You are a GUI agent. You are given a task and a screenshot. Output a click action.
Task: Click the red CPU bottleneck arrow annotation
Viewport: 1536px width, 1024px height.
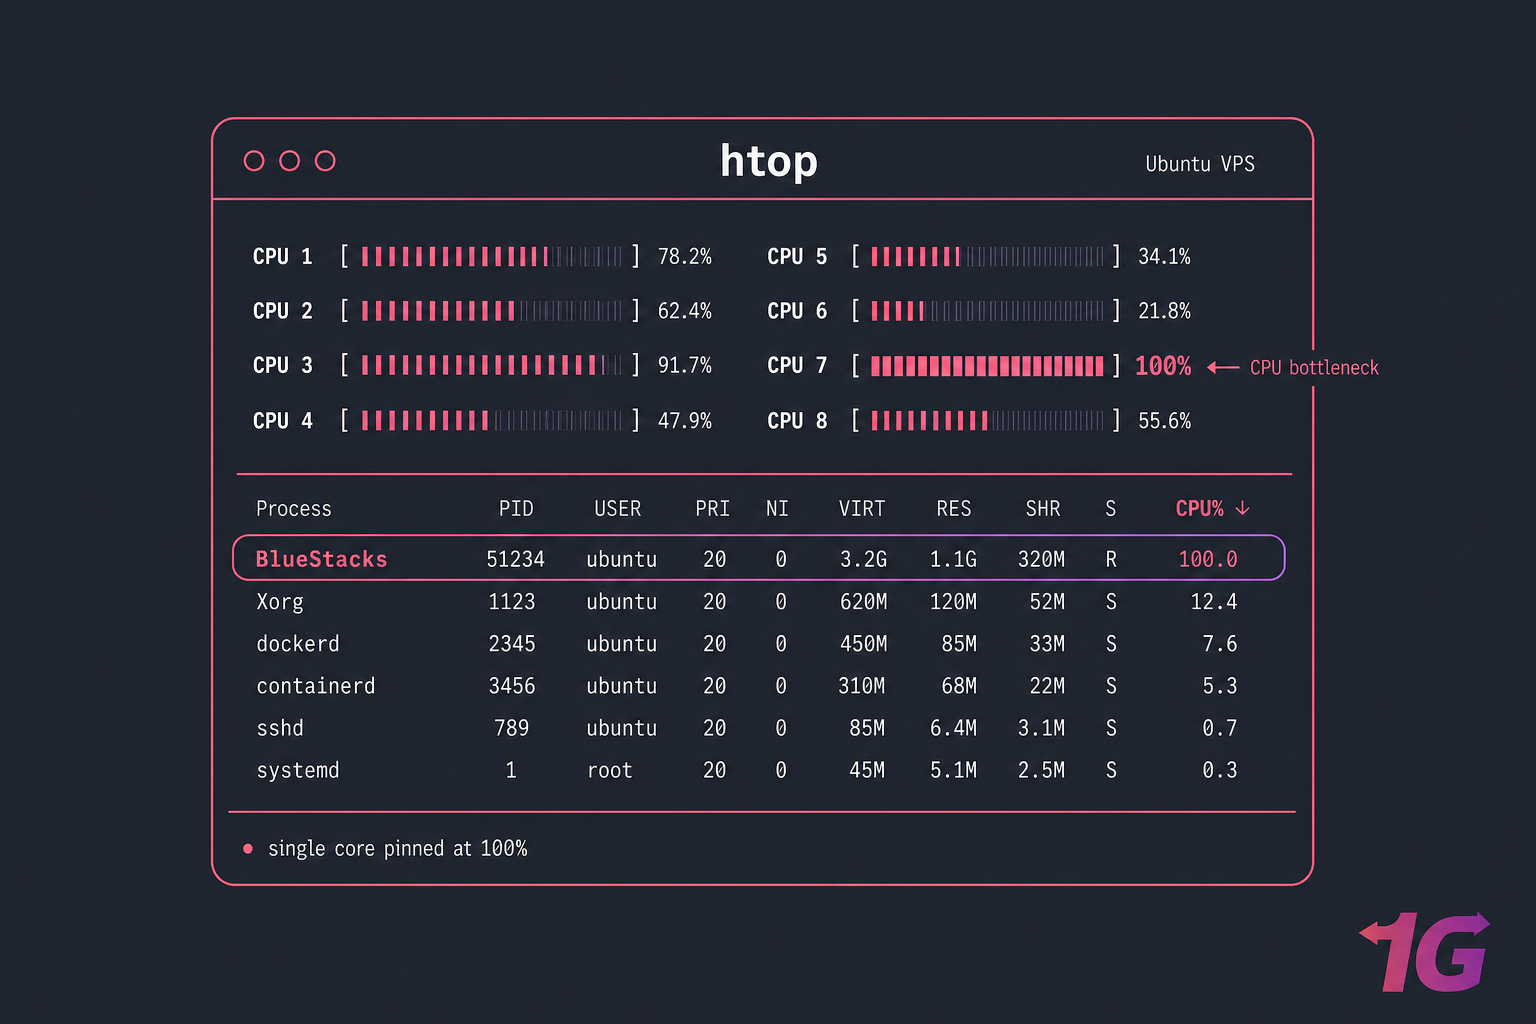pyautogui.click(x=1225, y=367)
